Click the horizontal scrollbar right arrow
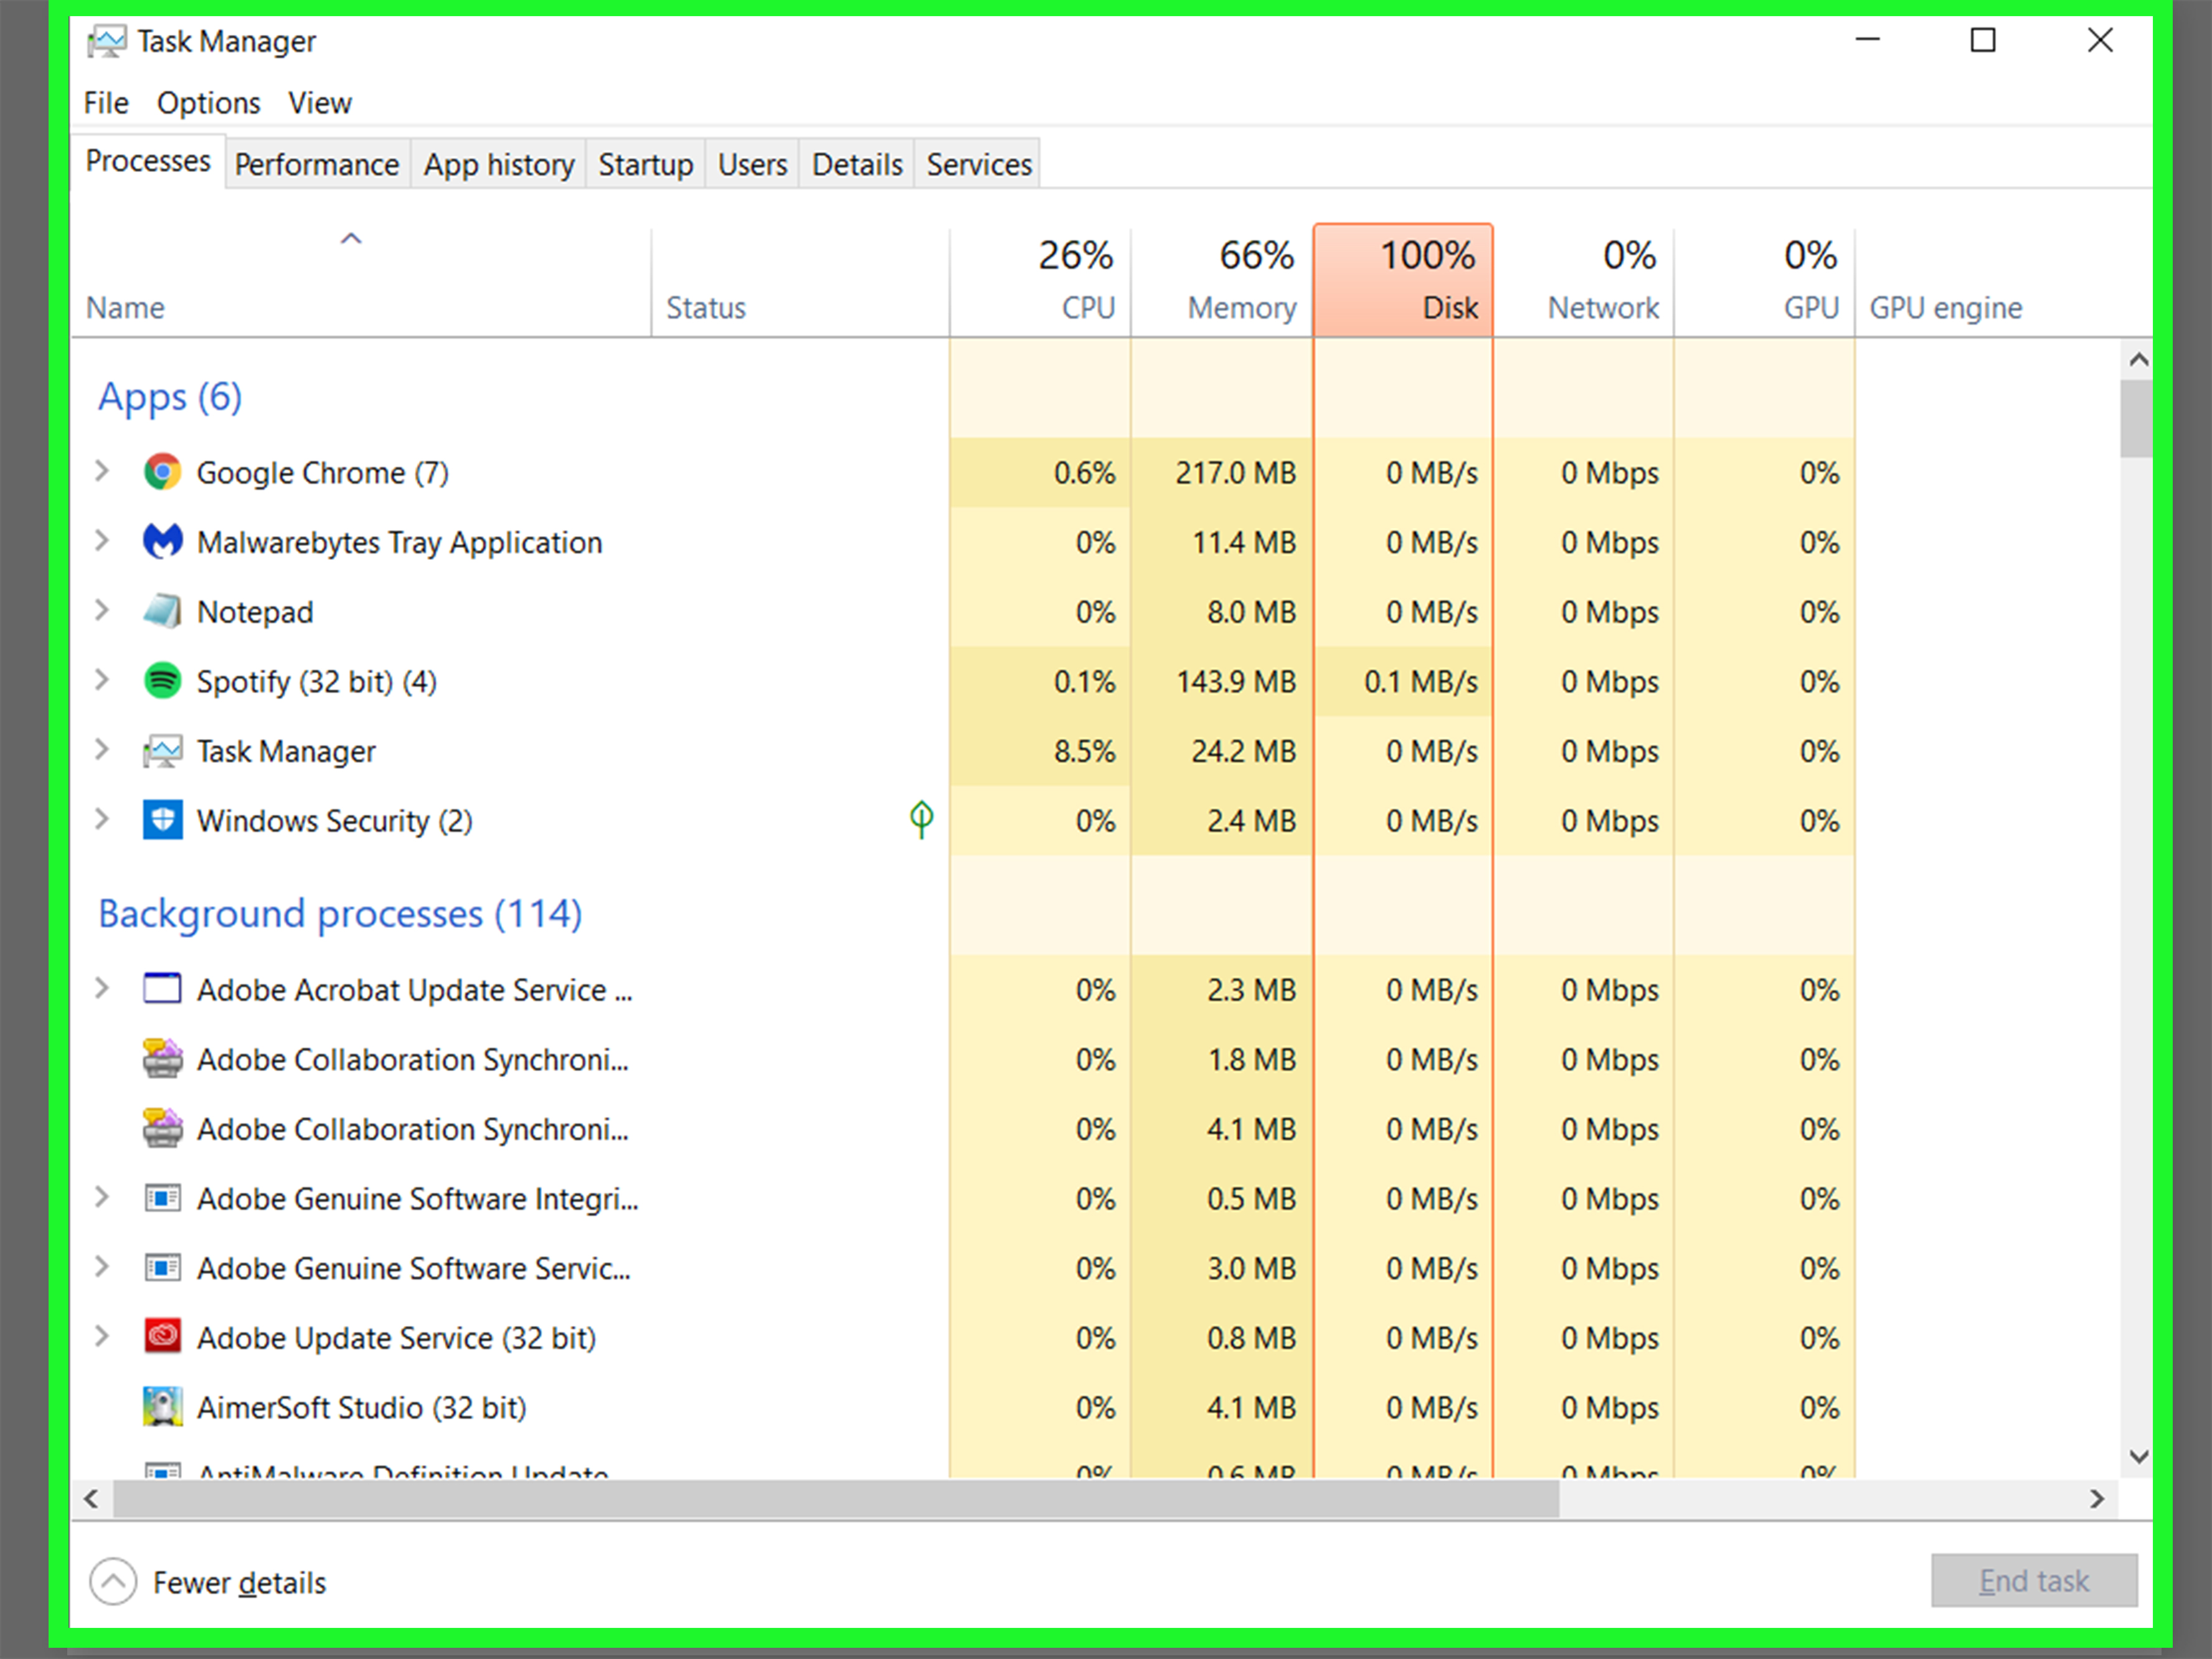Viewport: 2212px width, 1659px height. pos(2097,1498)
